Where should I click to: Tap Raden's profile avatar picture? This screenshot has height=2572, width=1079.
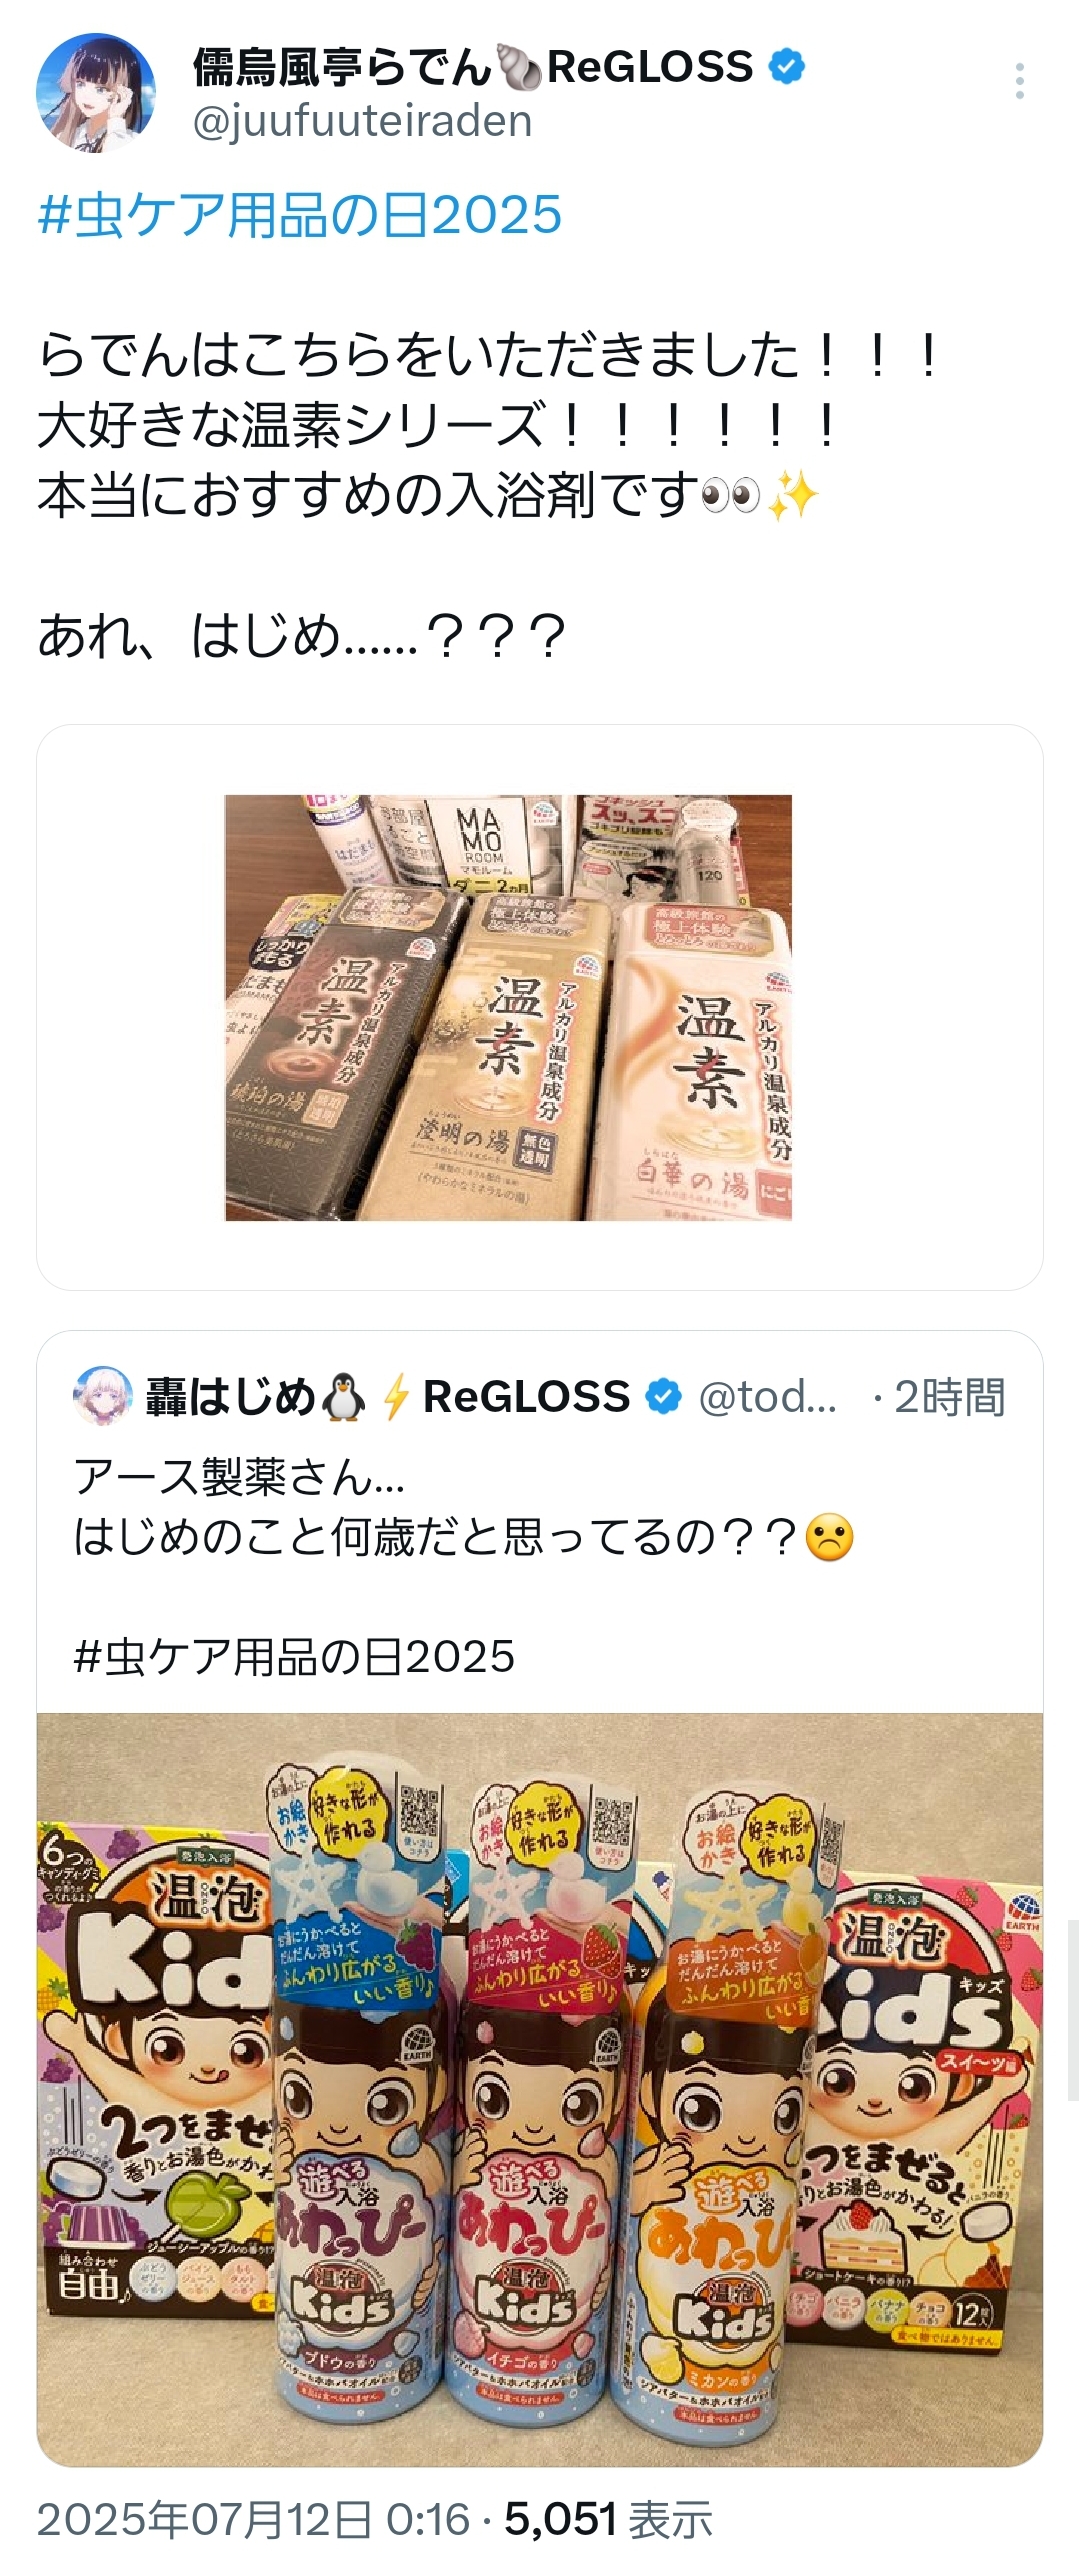tap(96, 92)
